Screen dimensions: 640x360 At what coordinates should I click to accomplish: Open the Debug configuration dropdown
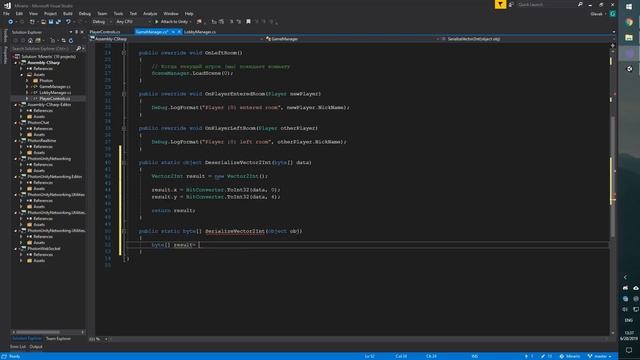(102, 22)
